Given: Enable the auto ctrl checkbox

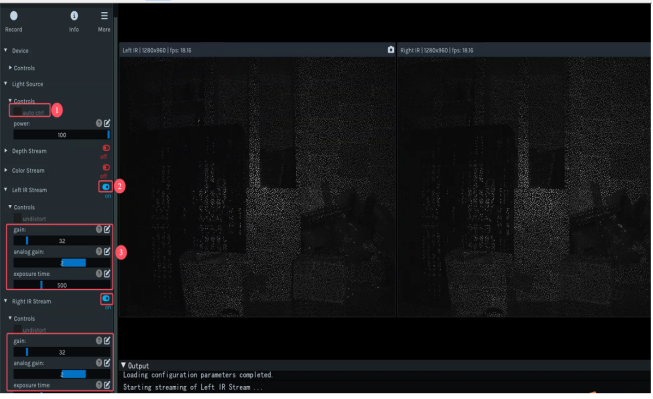Looking at the screenshot, I should 17,112.
